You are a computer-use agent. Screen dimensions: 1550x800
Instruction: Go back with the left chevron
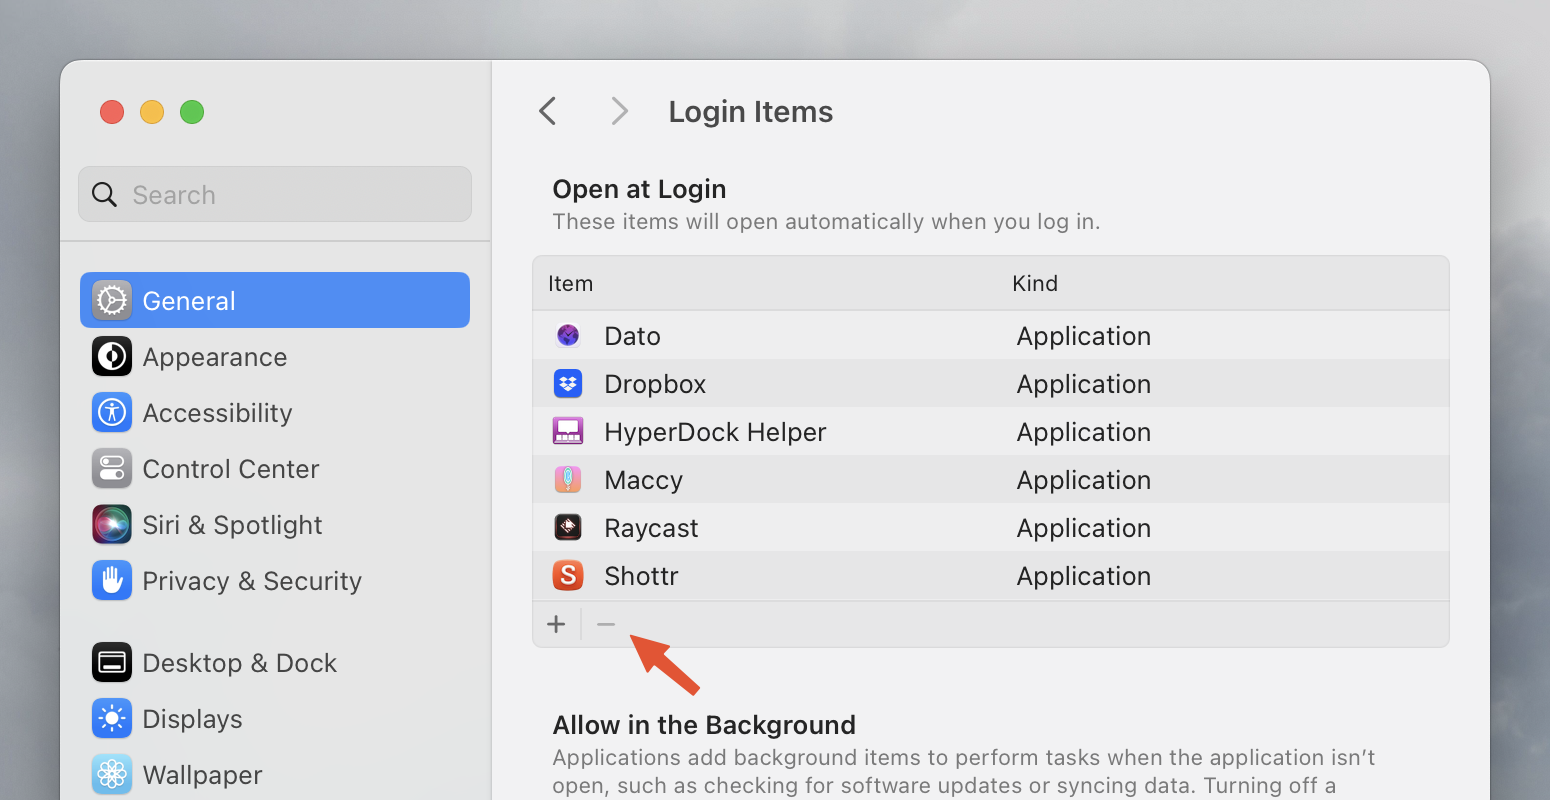[547, 111]
